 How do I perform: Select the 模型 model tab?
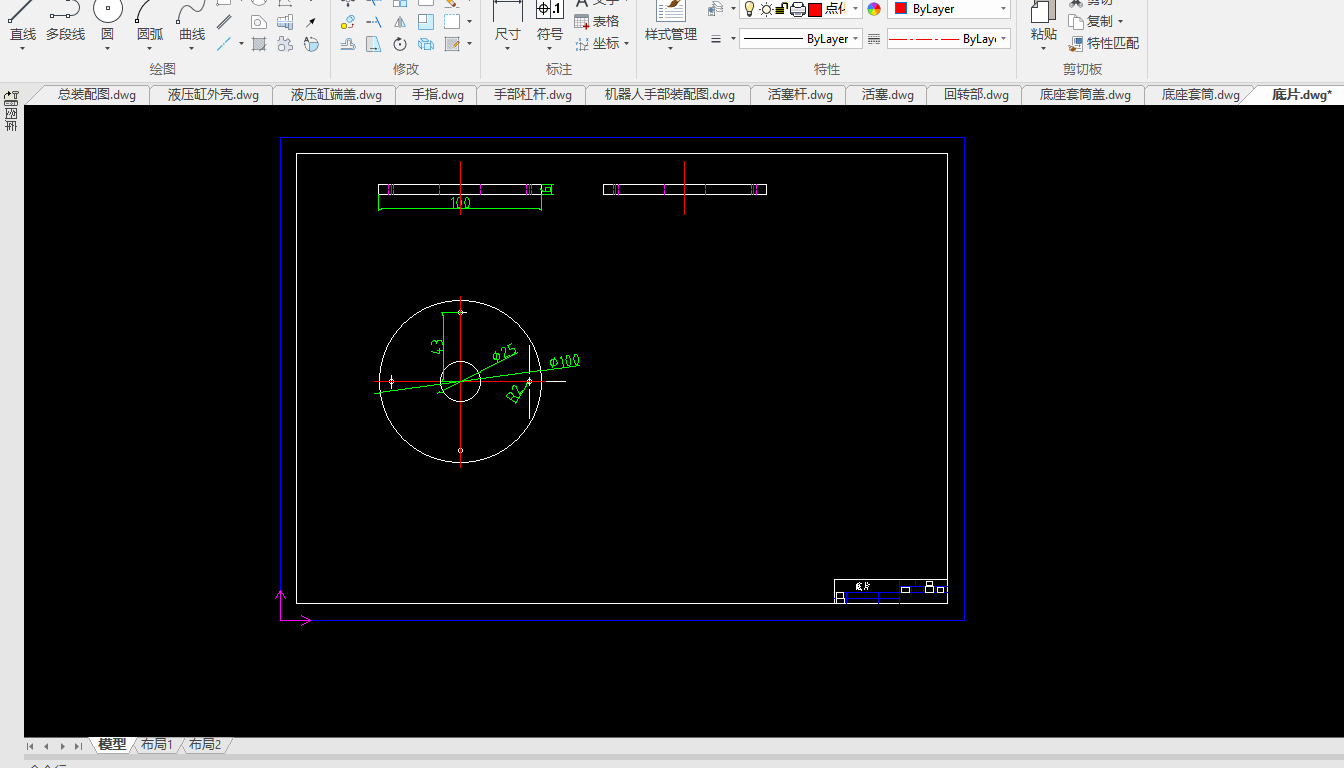pyautogui.click(x=112, y=745)
